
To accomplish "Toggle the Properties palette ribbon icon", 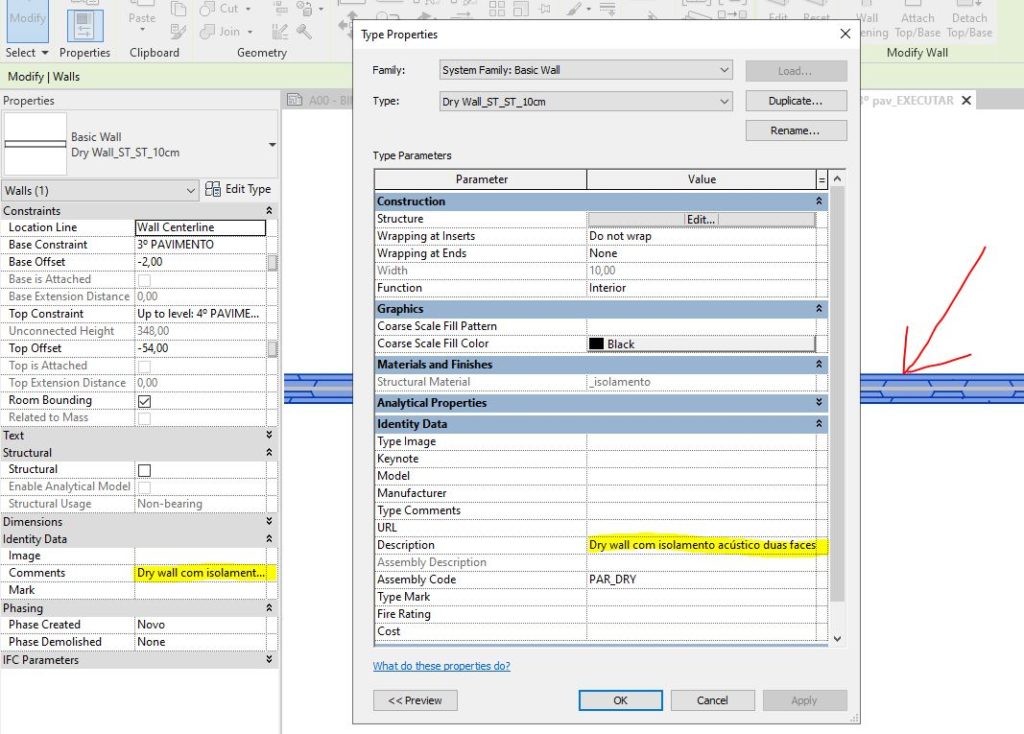I will click(x=85, y=25).
